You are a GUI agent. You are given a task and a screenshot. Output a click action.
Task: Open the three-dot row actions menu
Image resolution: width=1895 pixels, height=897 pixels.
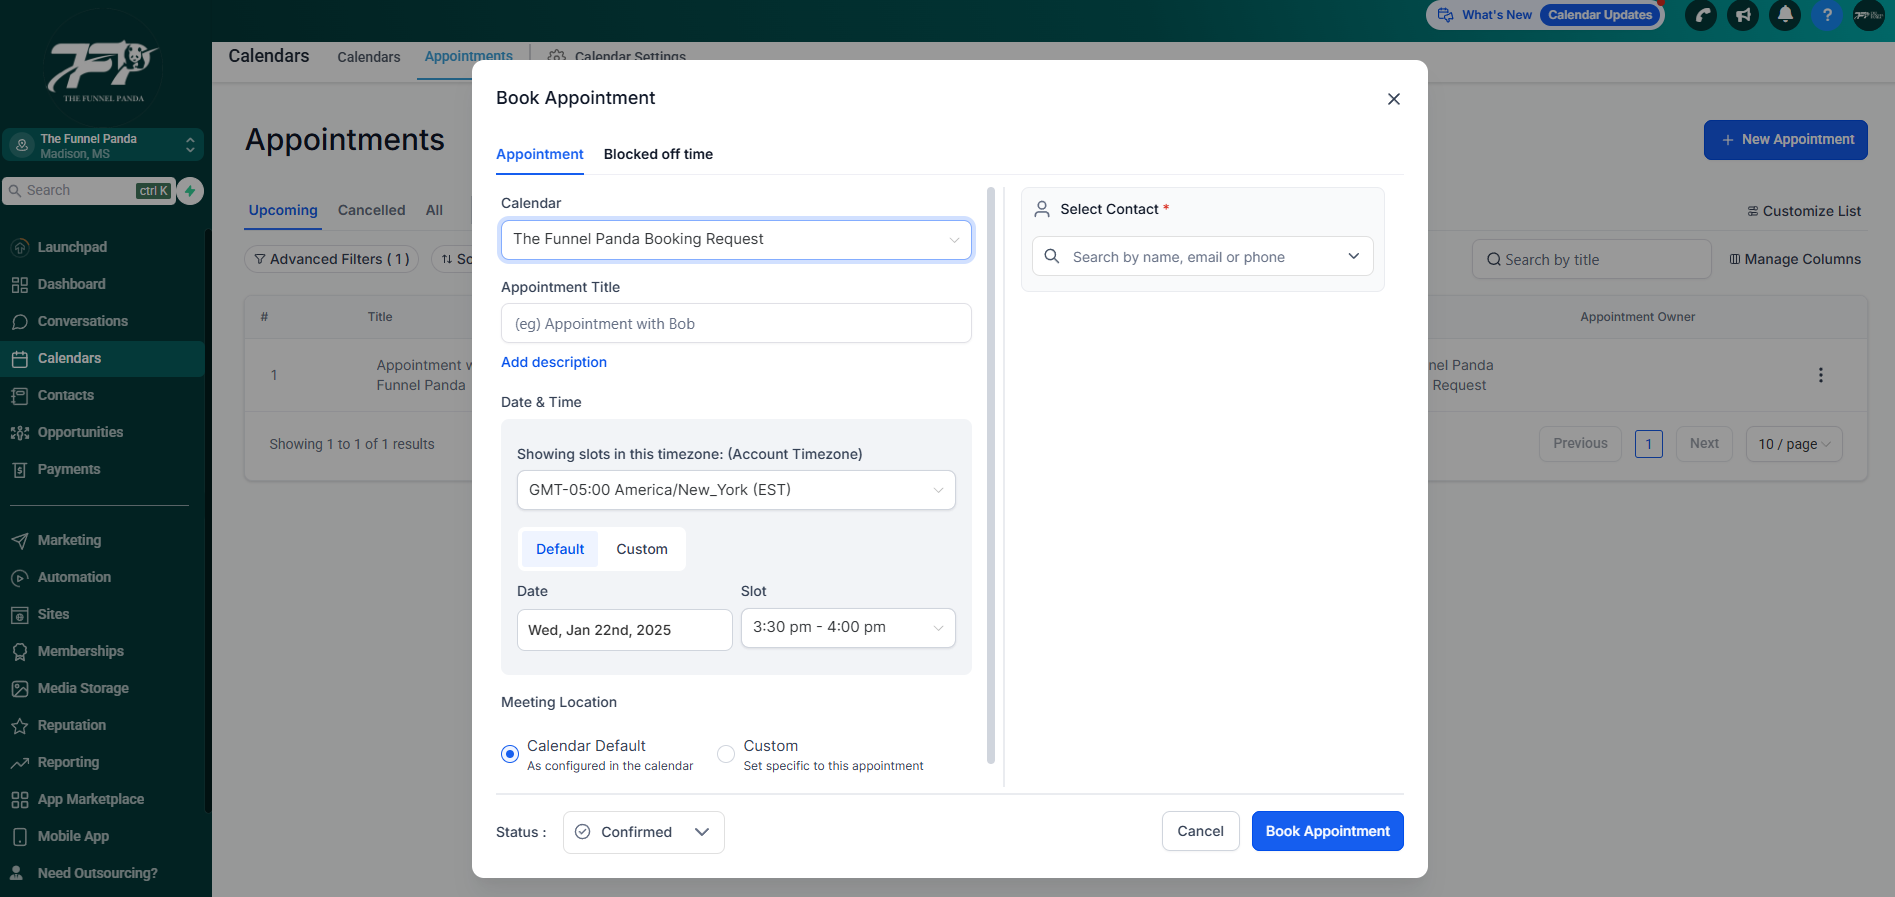click(x=1820, y=375)
